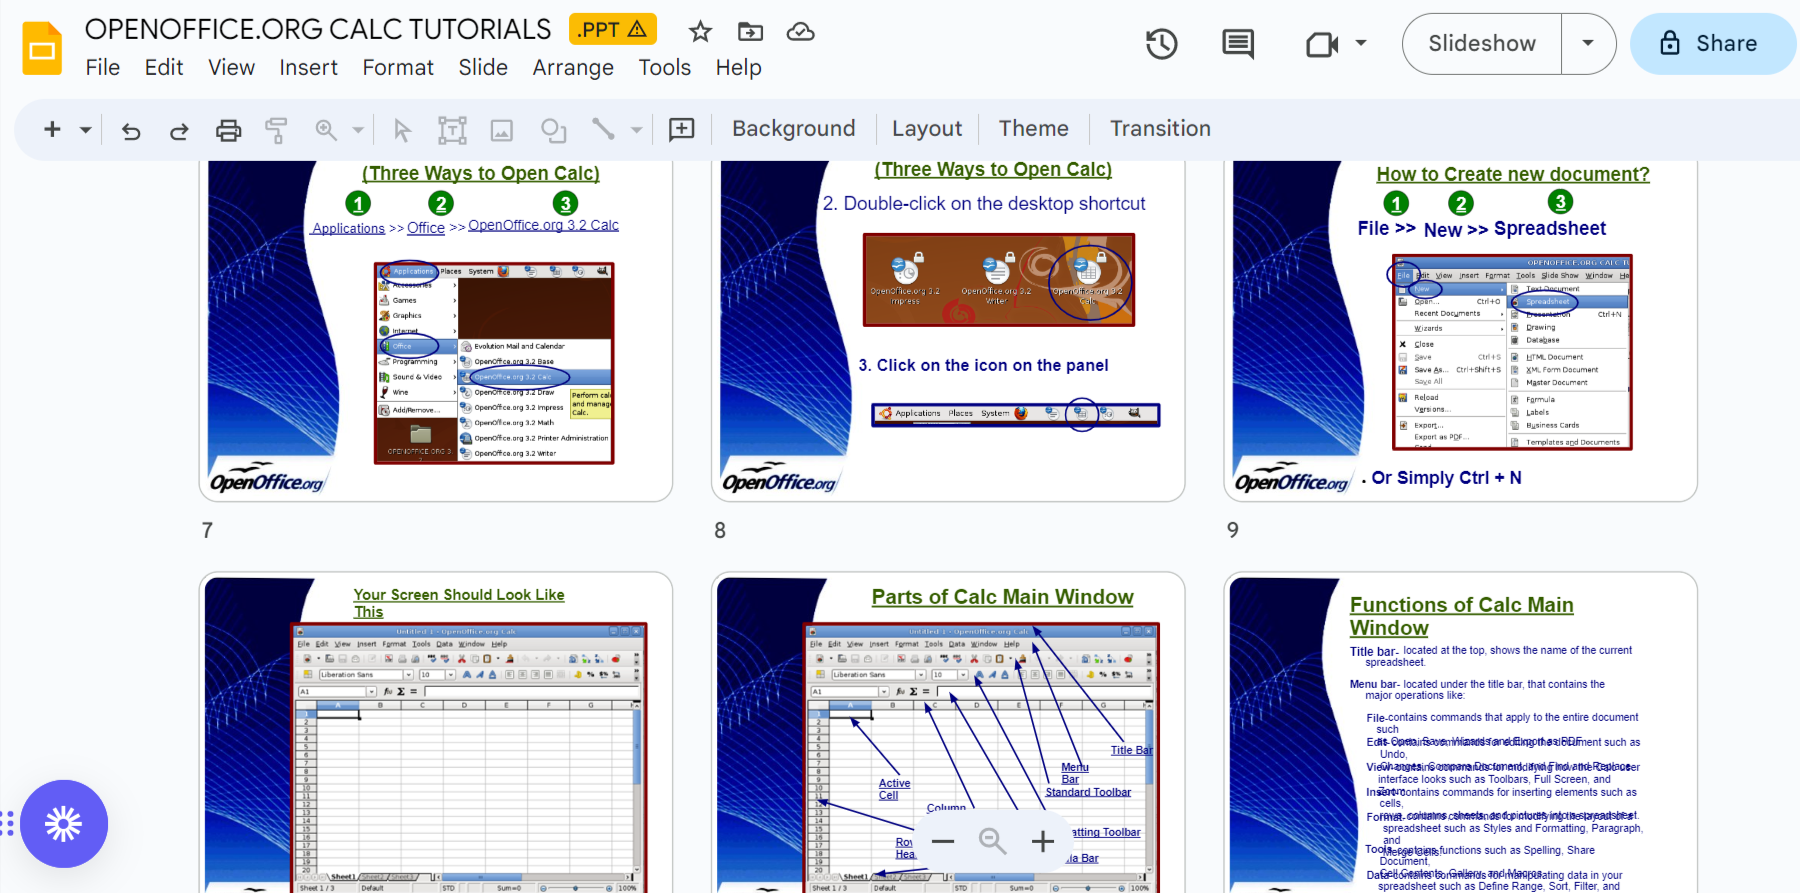Open the Edit menu
Screen dimensions: 1800x893
tap(164, 68)
